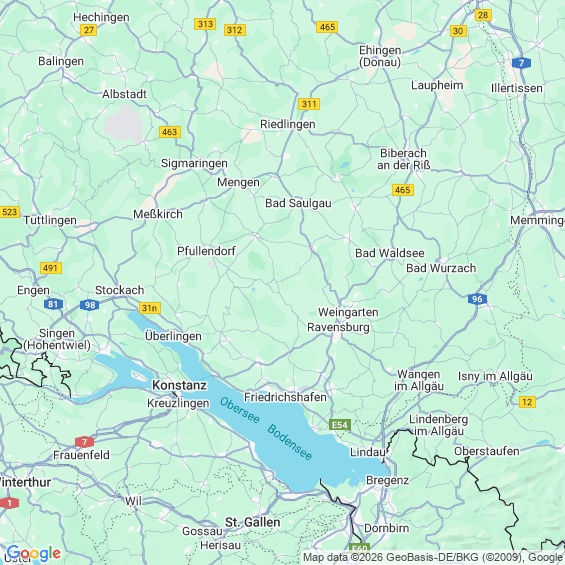Click the E54 route badge near Friedrichshafen

click(x=340, y=425)
